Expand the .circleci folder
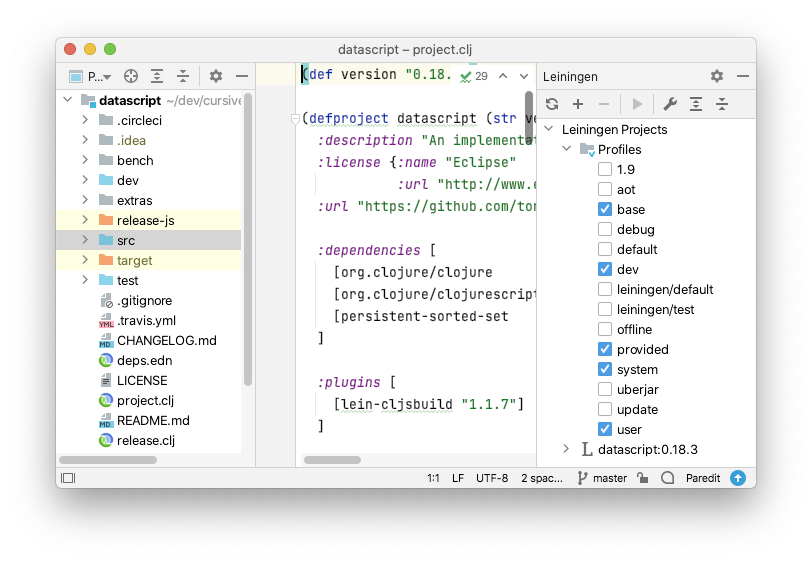Image resolution: width=812 pixels, height=562 pixels. click(x=85, y=120)
